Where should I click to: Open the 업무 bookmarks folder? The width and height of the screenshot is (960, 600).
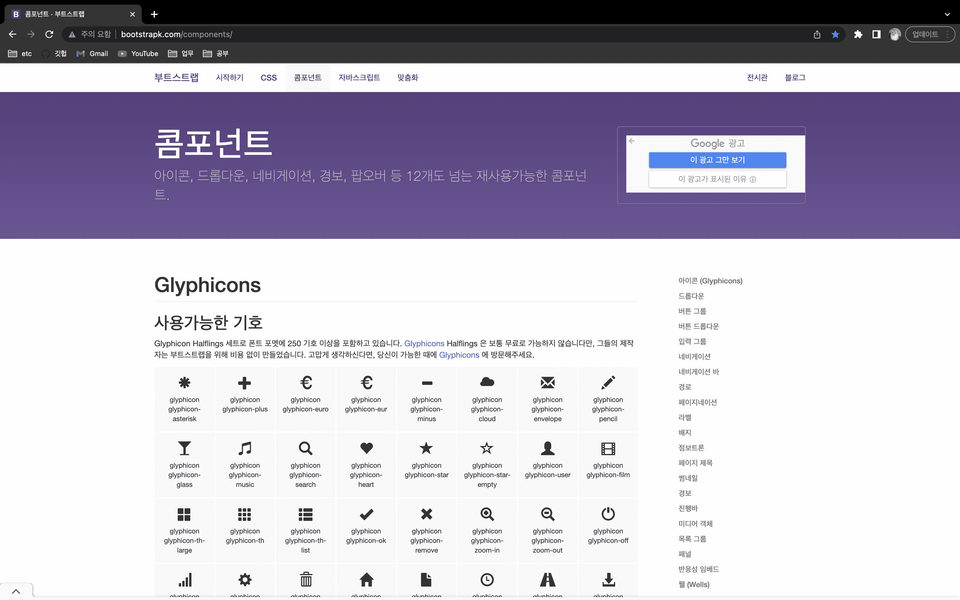[181, 54]
